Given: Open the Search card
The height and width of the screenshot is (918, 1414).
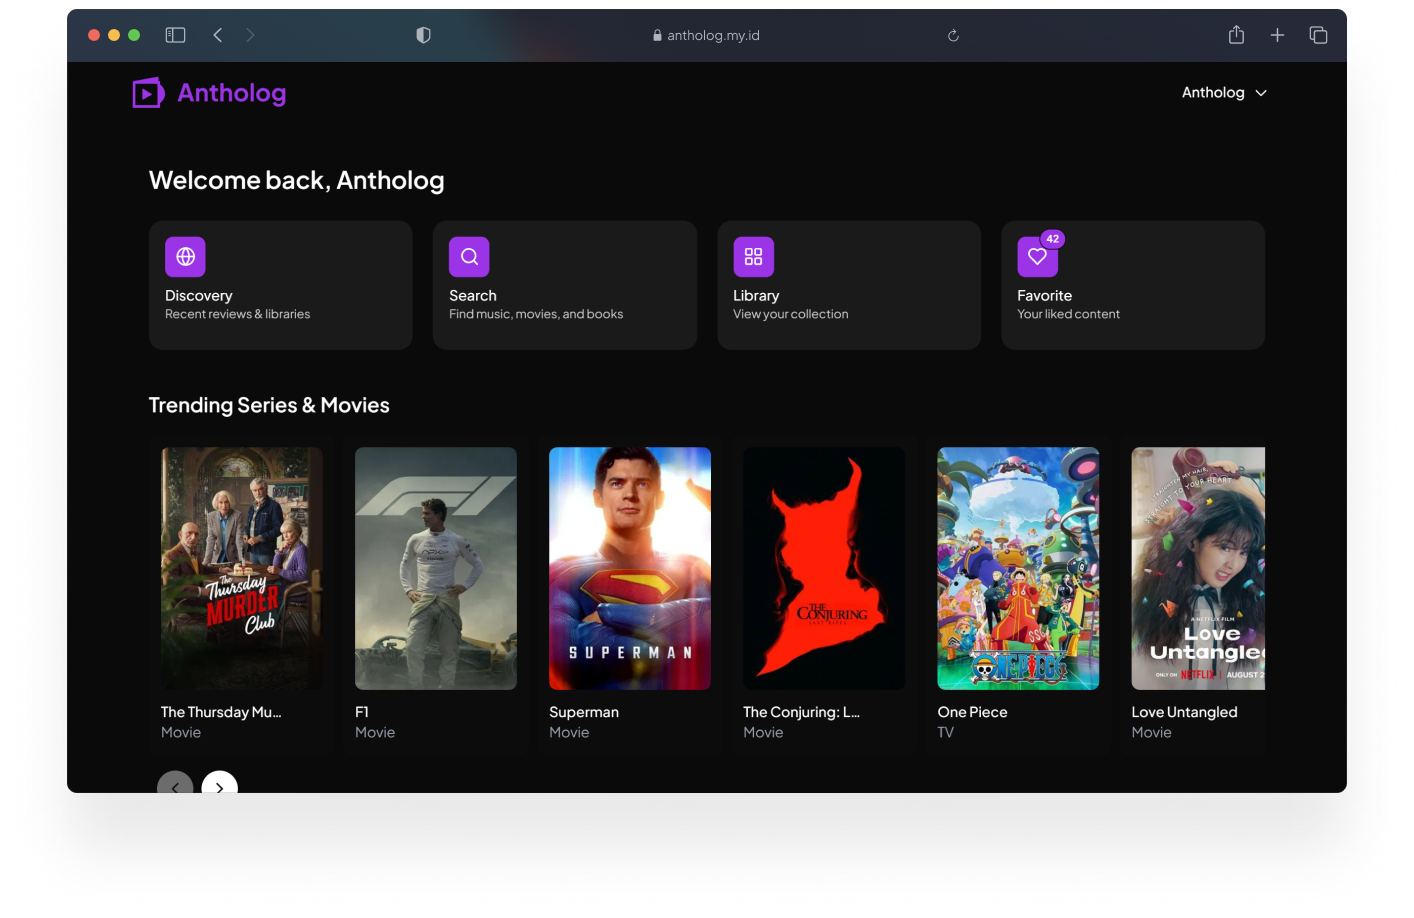Looking at the screenshot, I should click(565, 285).
